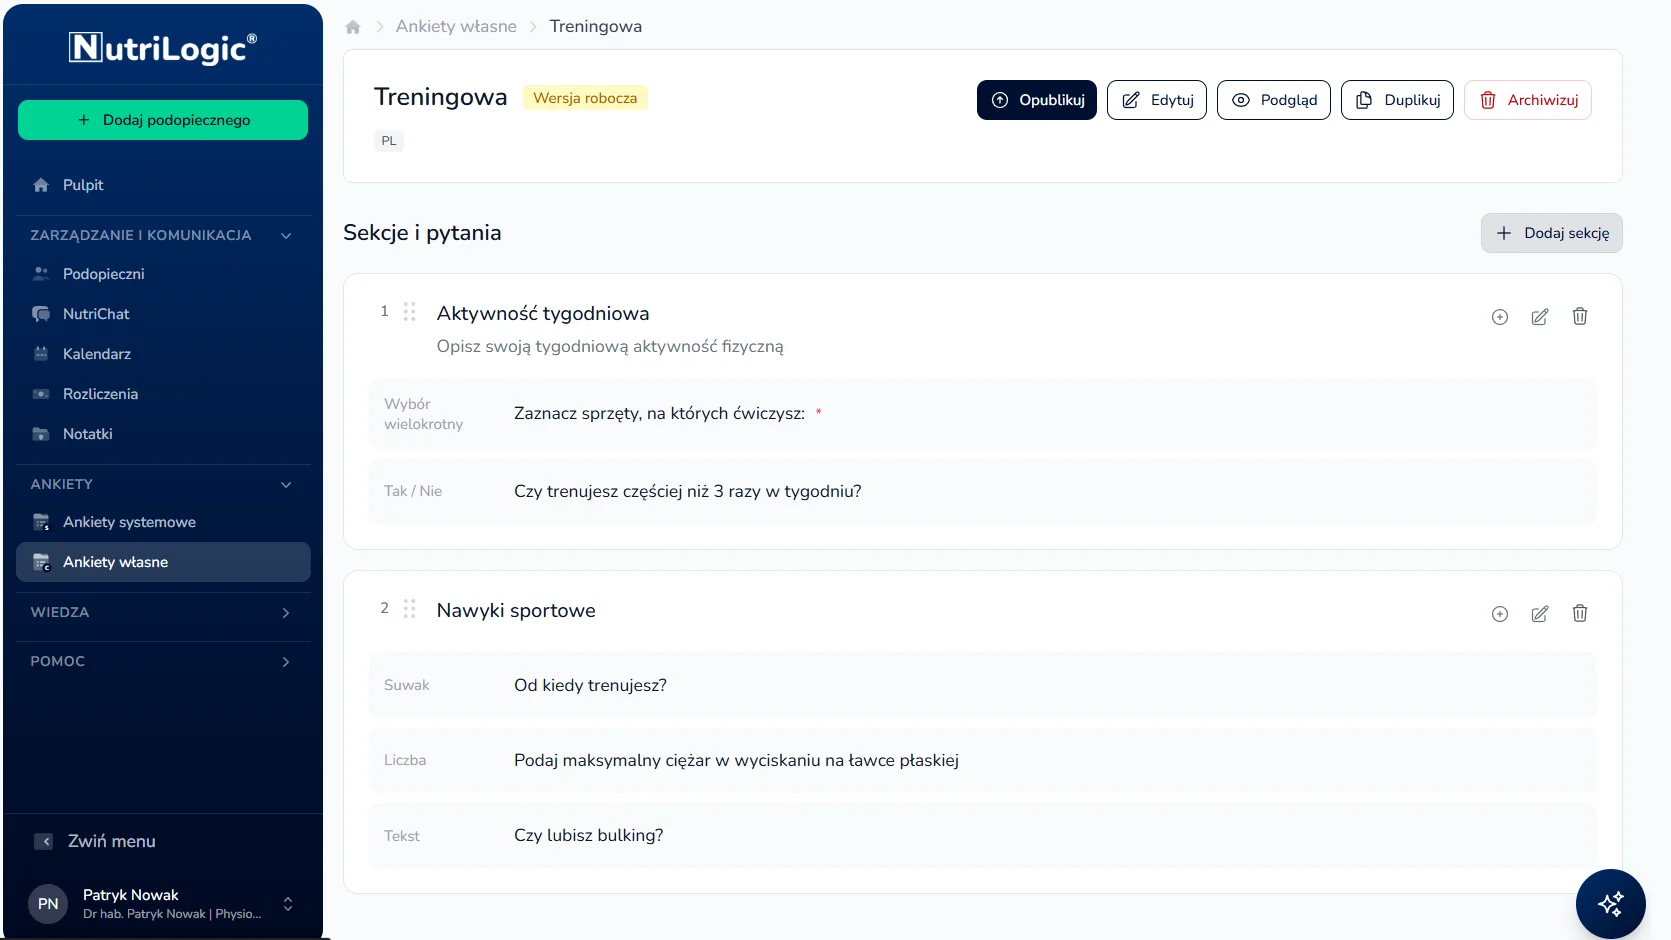Open Ankiety systemowe

163,522
